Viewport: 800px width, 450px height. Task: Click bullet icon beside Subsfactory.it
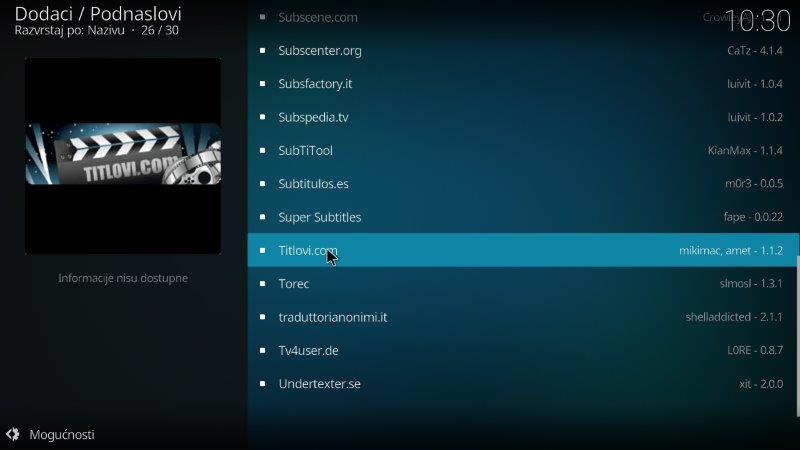click(262, 84)
